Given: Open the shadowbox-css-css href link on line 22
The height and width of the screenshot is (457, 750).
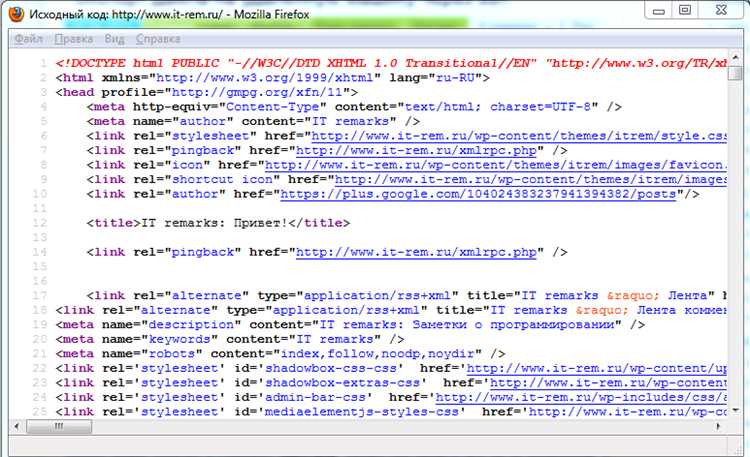Looking at the screenshot, I should point(597,368).
